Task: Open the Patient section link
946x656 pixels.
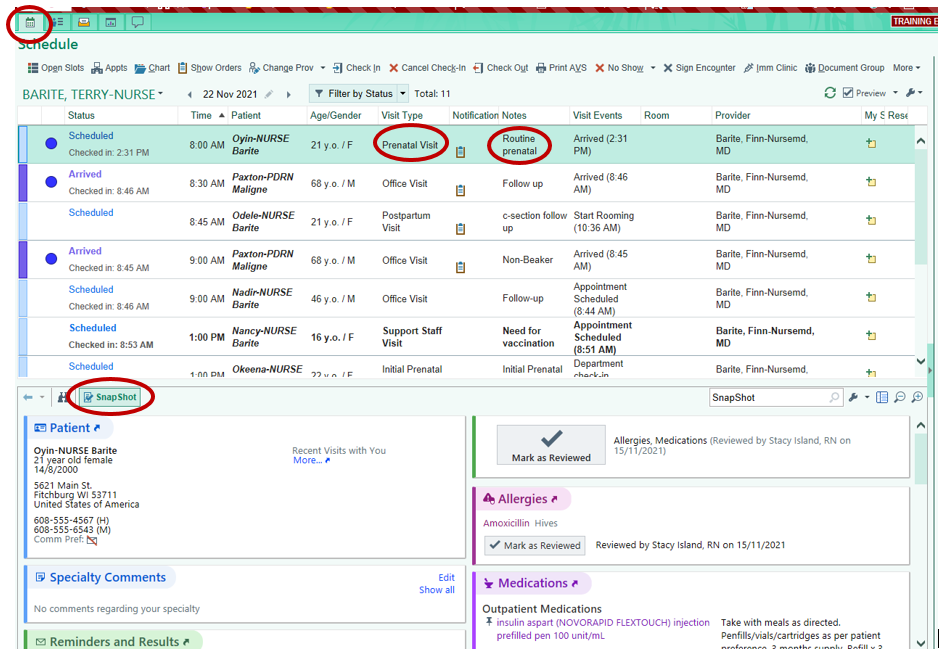Action: pyautogui.click(x=69, y=428)
